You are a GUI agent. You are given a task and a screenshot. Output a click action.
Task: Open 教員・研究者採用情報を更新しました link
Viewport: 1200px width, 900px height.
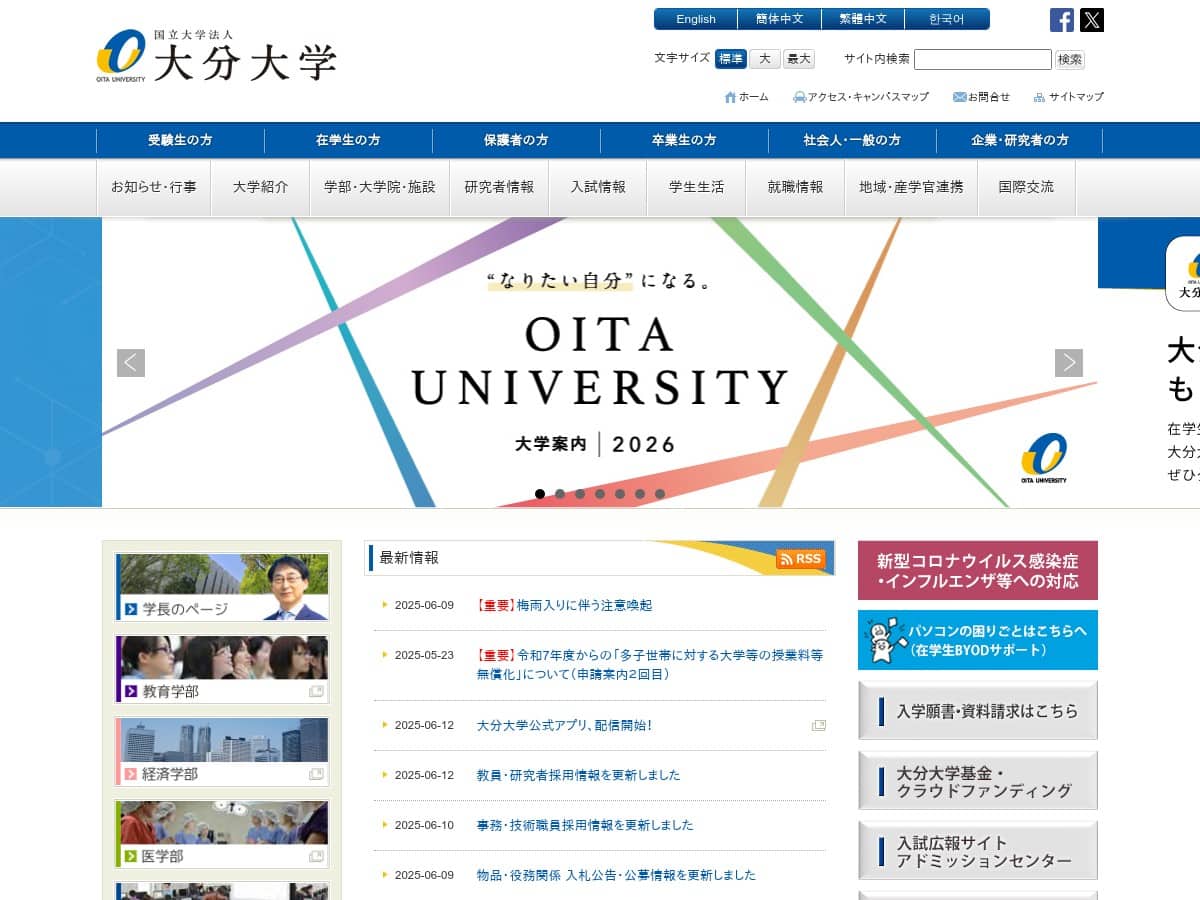pos(578,775)
